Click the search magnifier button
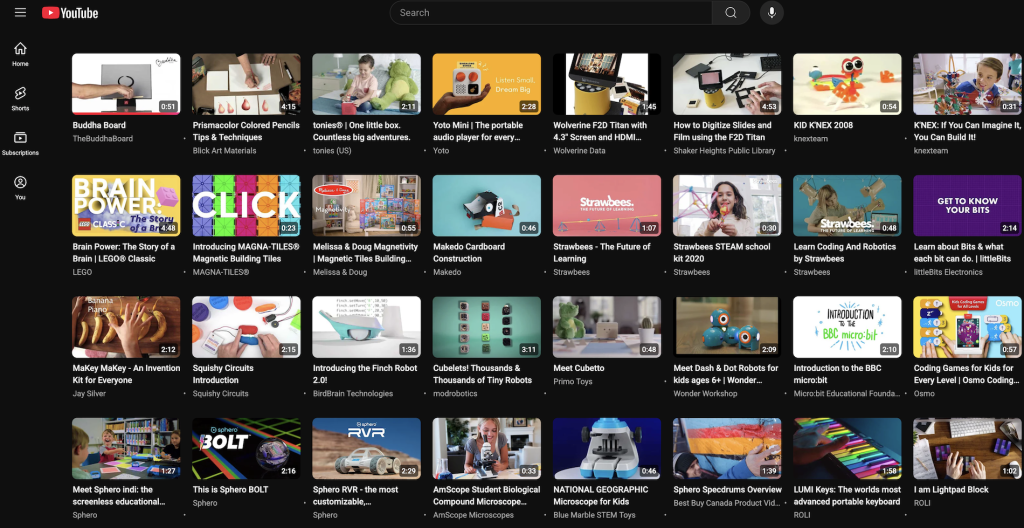1024x528 pixels. [x=731, y=13]
